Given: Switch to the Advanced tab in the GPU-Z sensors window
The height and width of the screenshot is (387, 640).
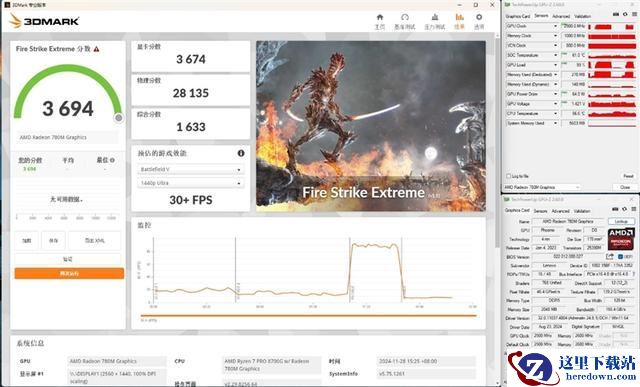Looking at the screenshot, I should 561,16.
